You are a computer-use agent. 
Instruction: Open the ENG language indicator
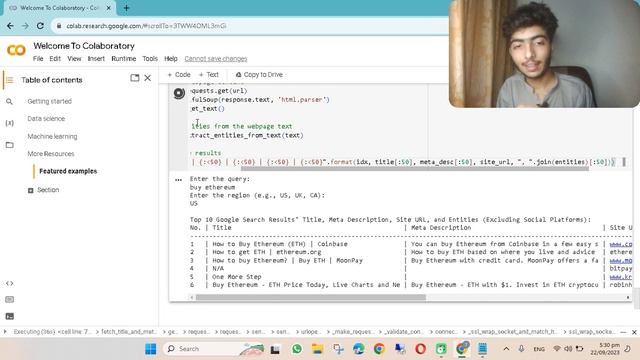click(539, 349)
